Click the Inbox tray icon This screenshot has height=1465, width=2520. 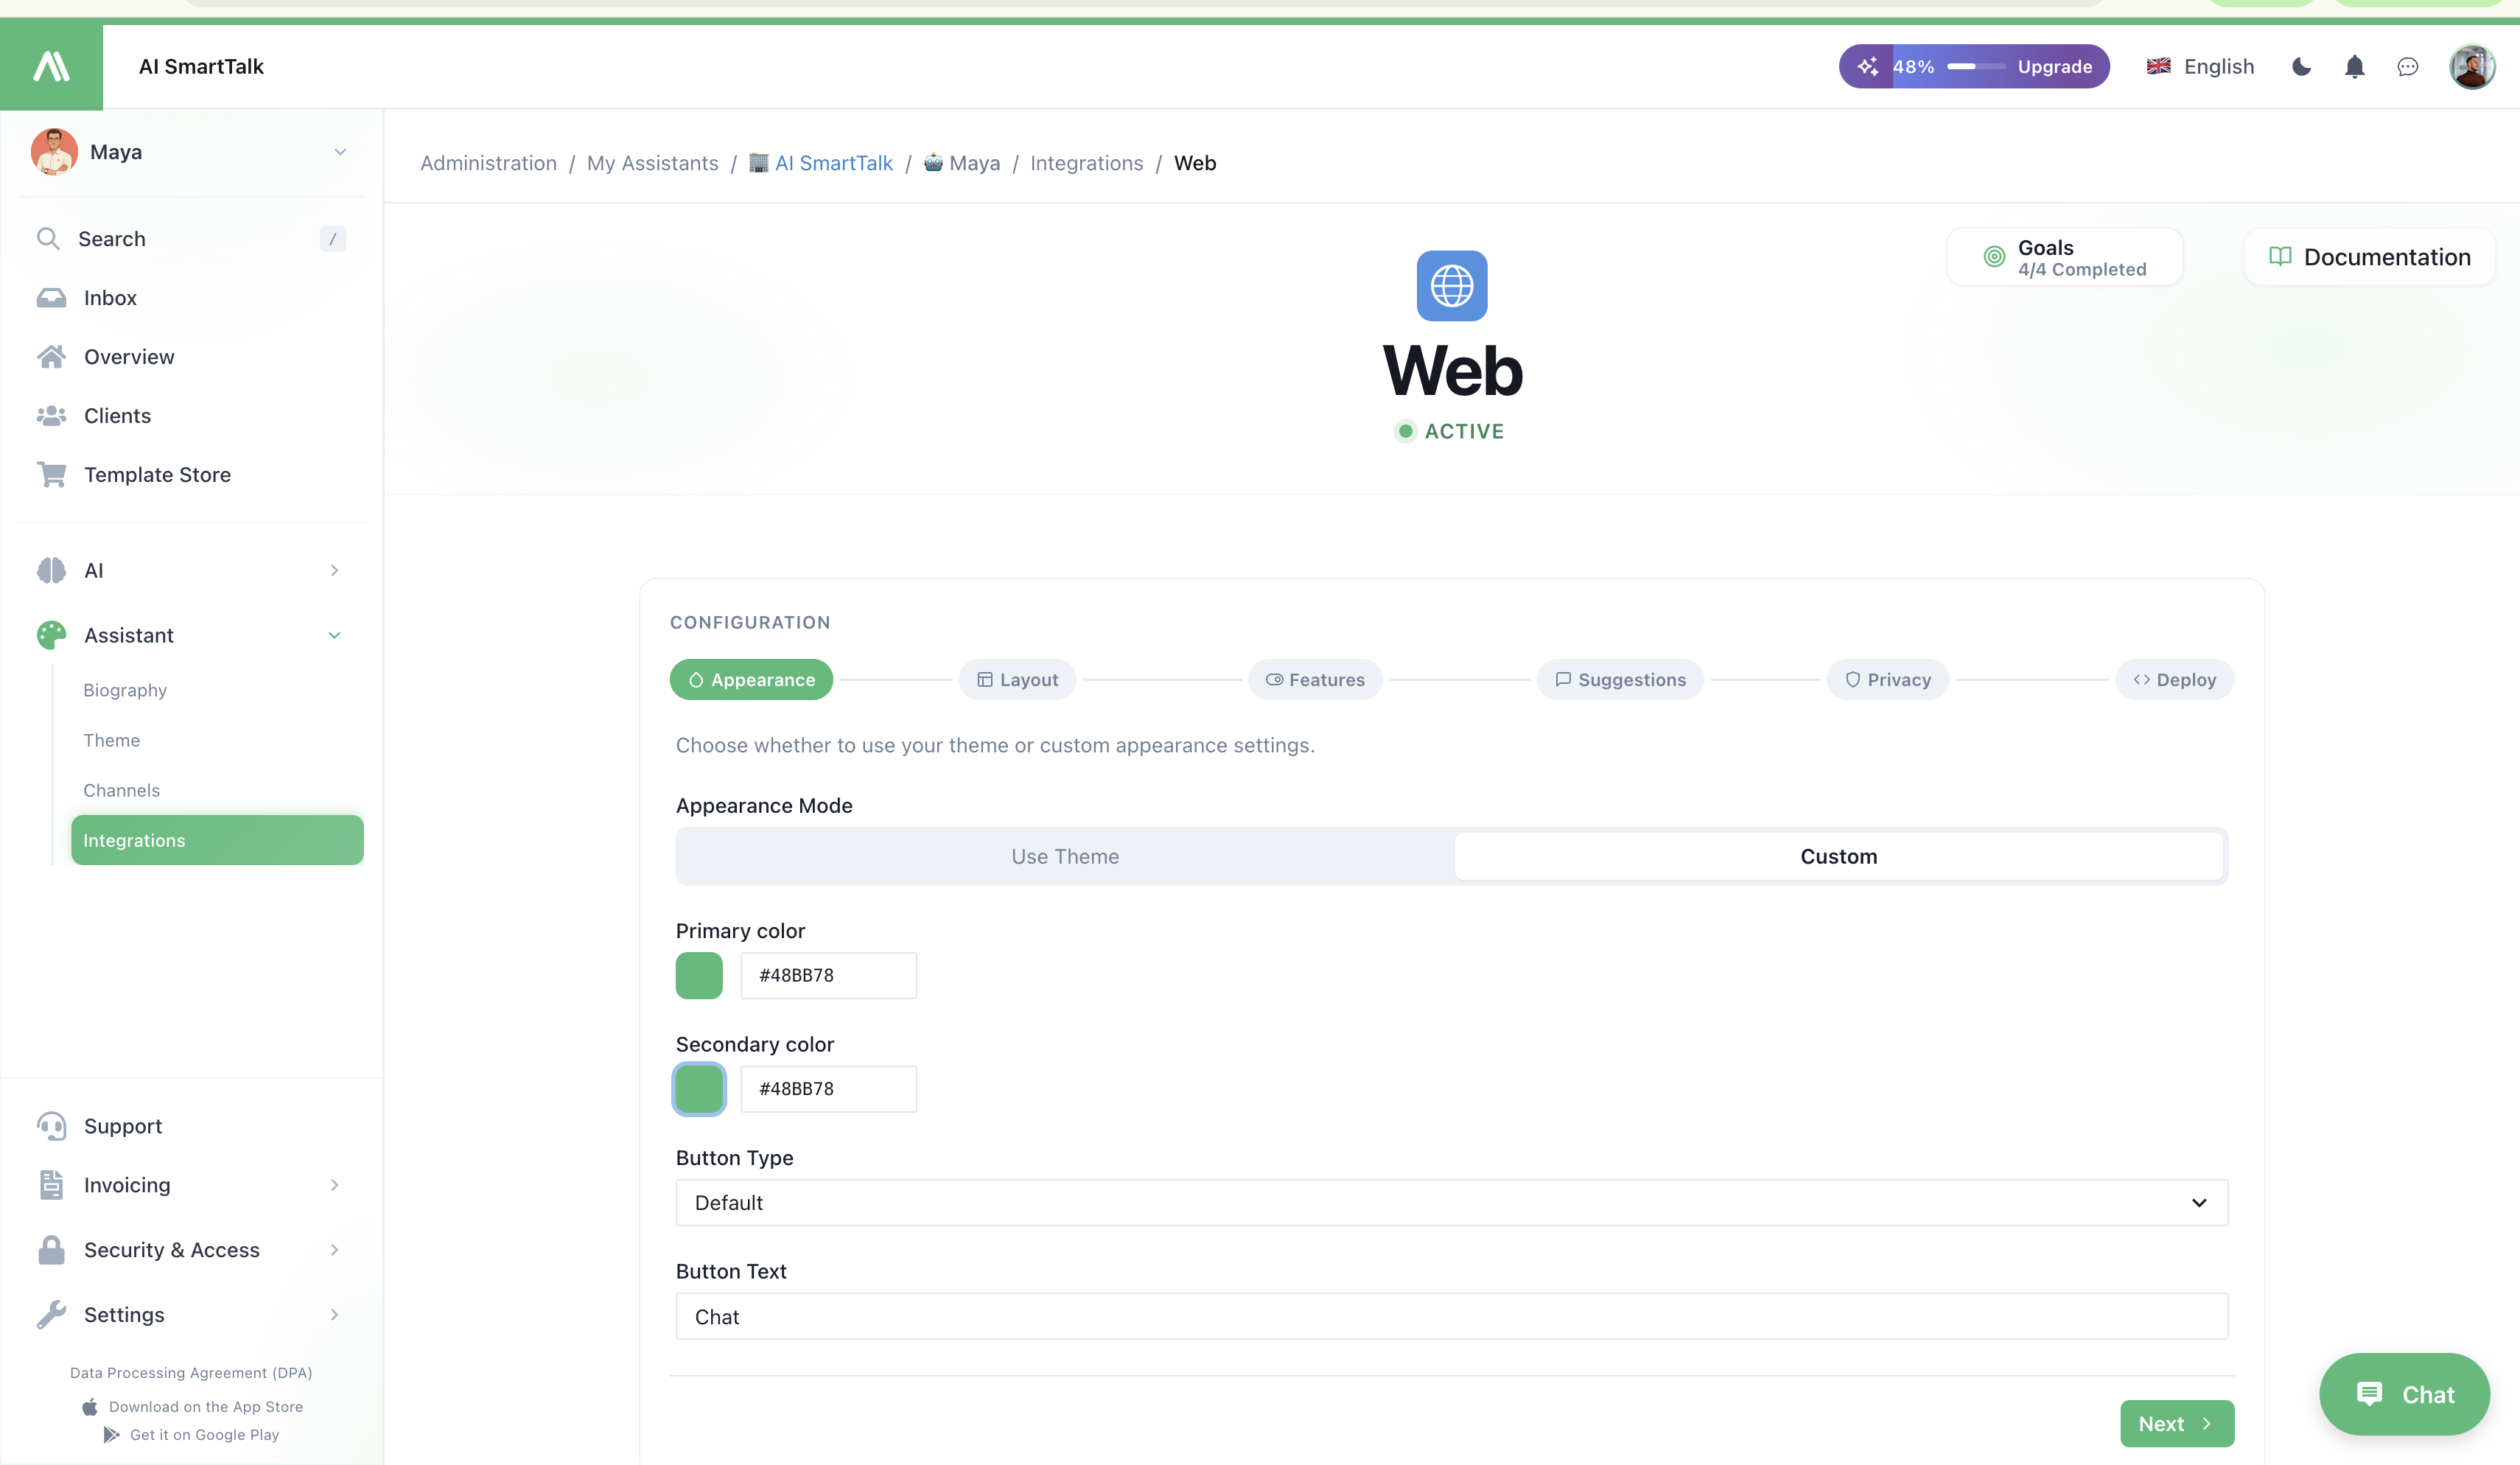click(51, 298)
